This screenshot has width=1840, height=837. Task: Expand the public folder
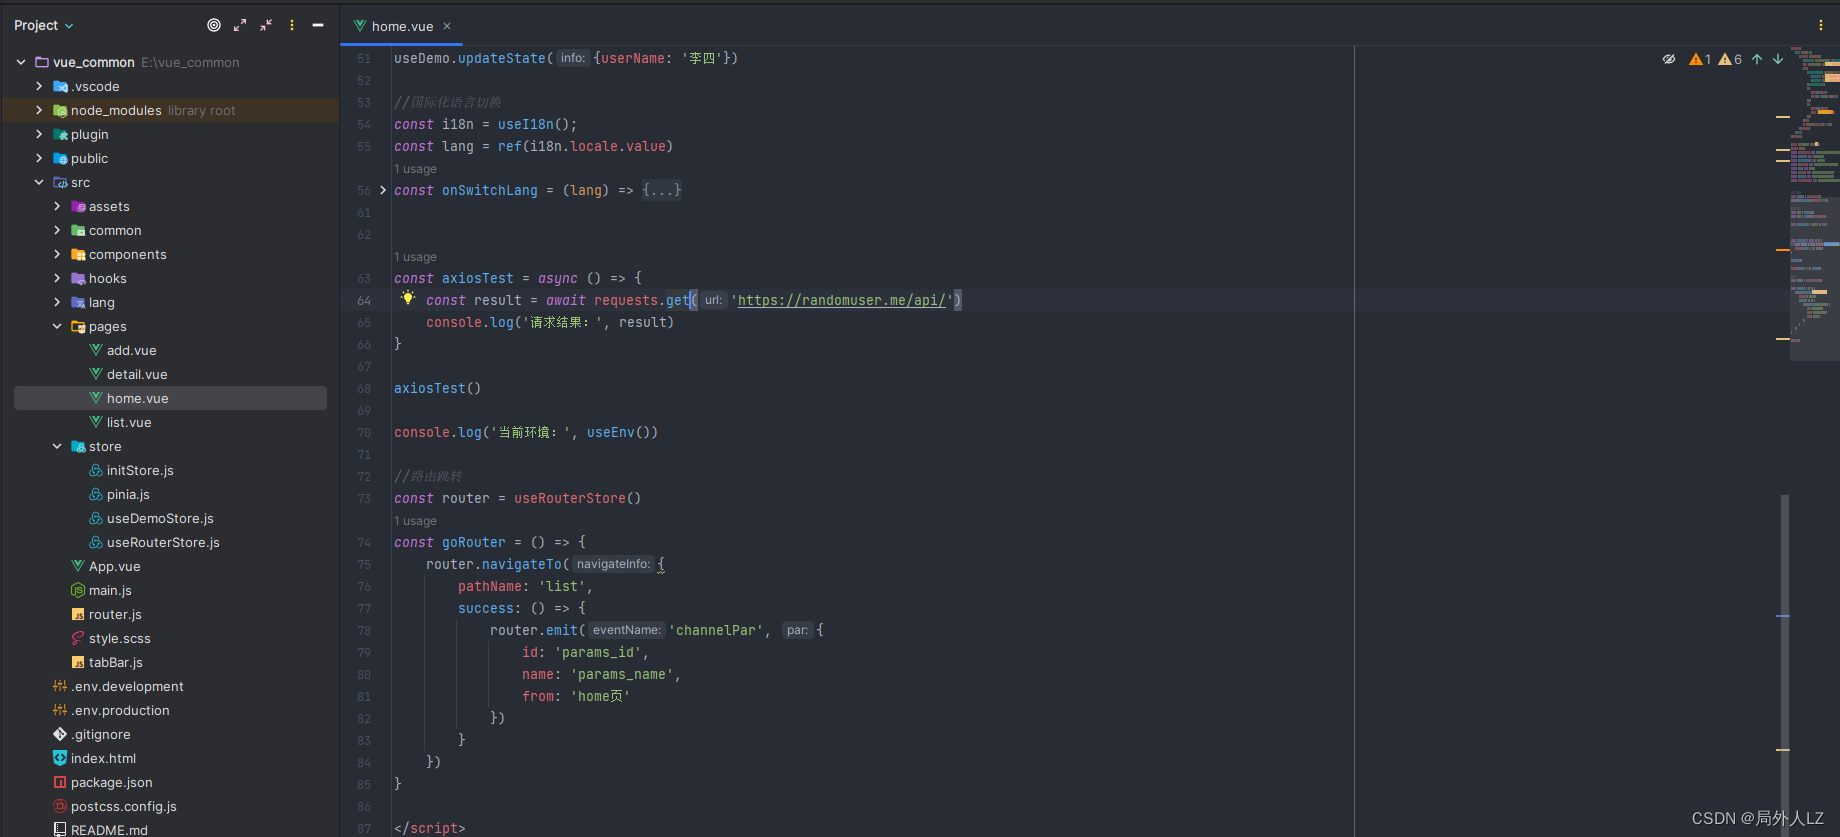coord(39,158)
